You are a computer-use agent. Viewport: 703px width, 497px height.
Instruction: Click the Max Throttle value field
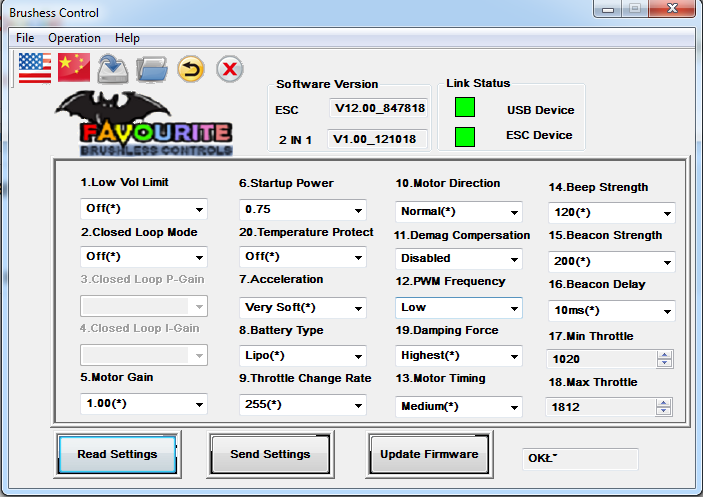coord(598,407)
